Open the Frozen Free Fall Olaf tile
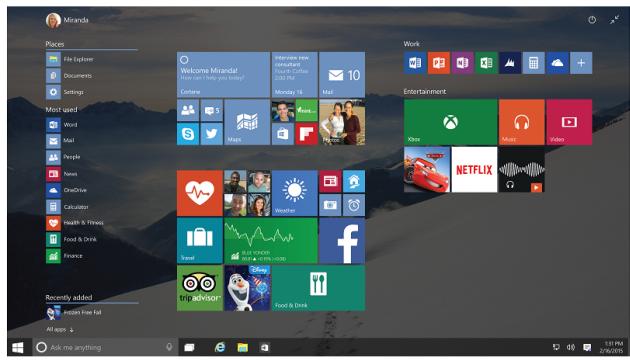630x361 pixels. tap(247, 288)
